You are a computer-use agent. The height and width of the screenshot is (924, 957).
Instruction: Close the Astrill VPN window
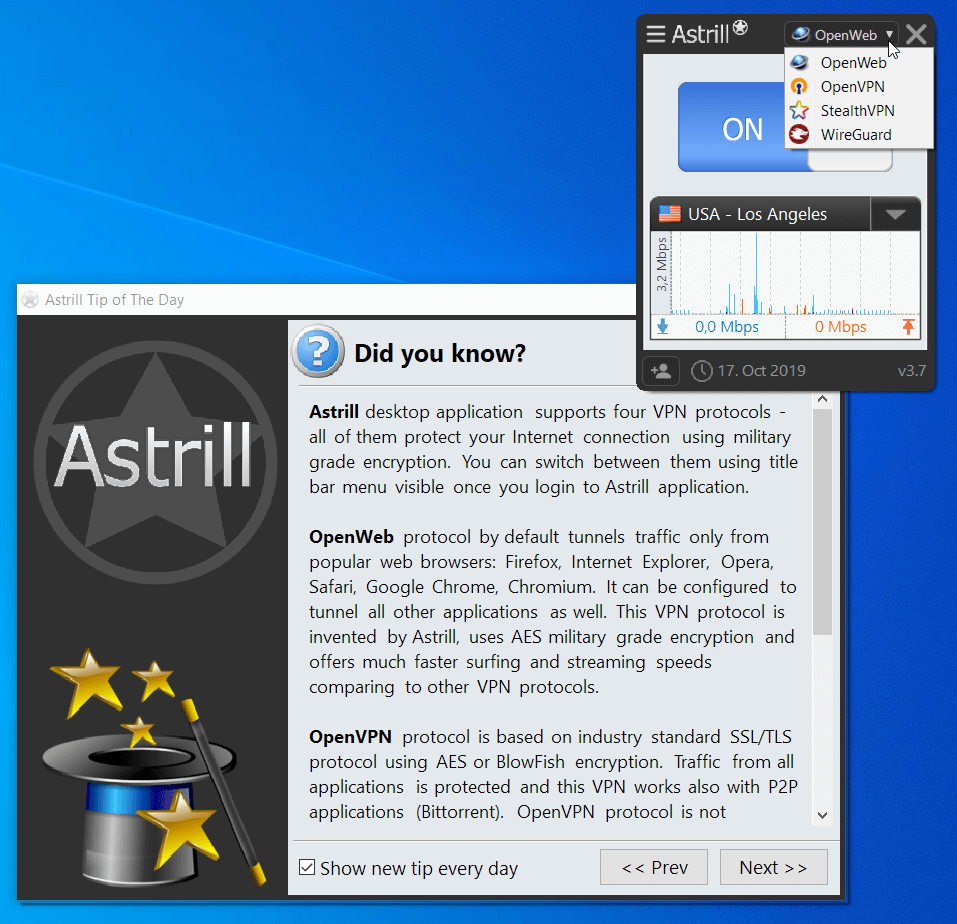point(916,34)
